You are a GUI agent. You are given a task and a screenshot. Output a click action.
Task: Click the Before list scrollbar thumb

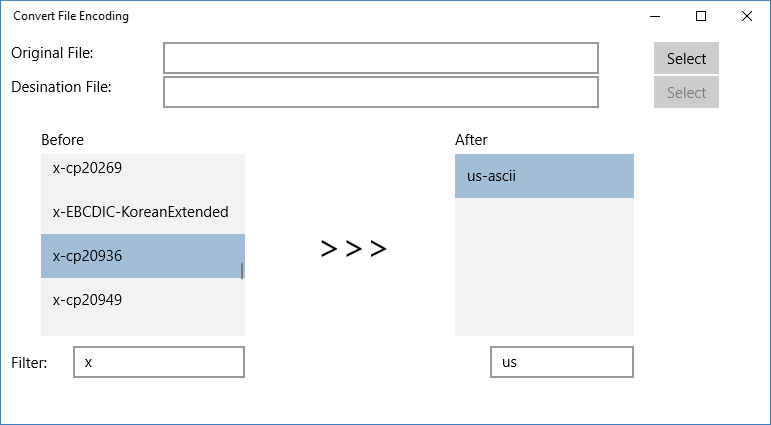pos(241,271)
